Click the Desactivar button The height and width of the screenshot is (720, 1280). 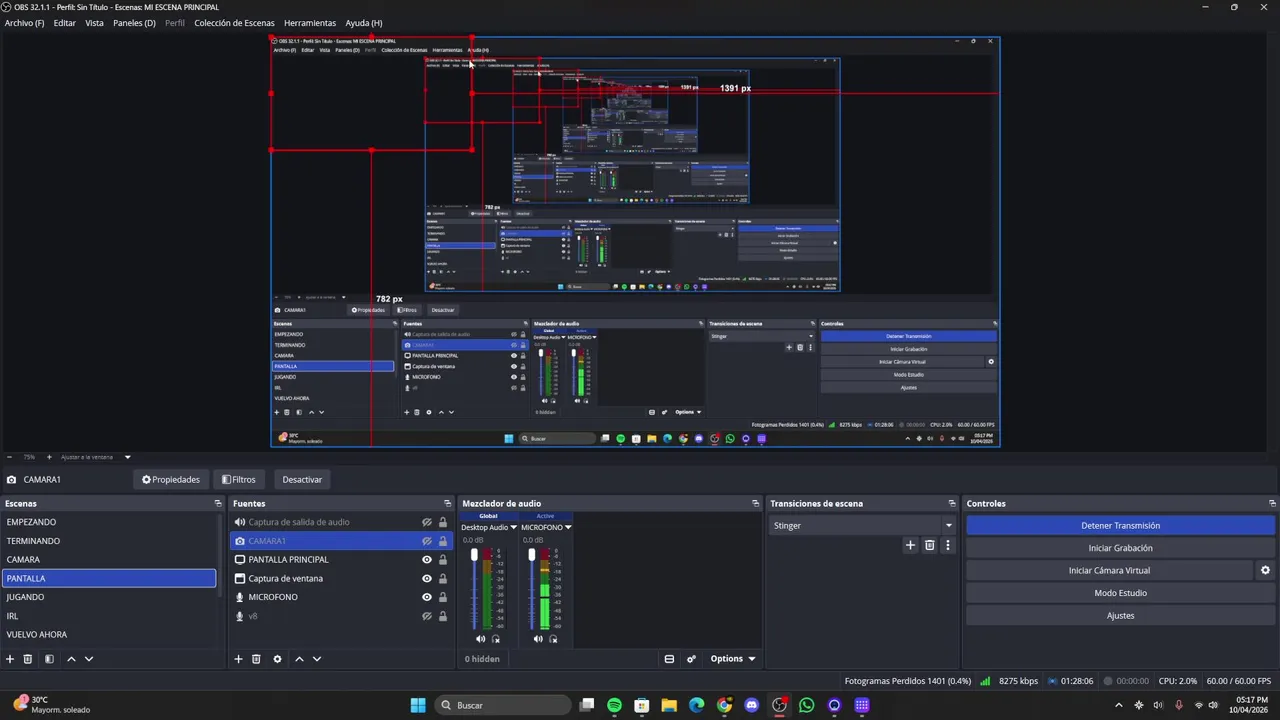302,479
